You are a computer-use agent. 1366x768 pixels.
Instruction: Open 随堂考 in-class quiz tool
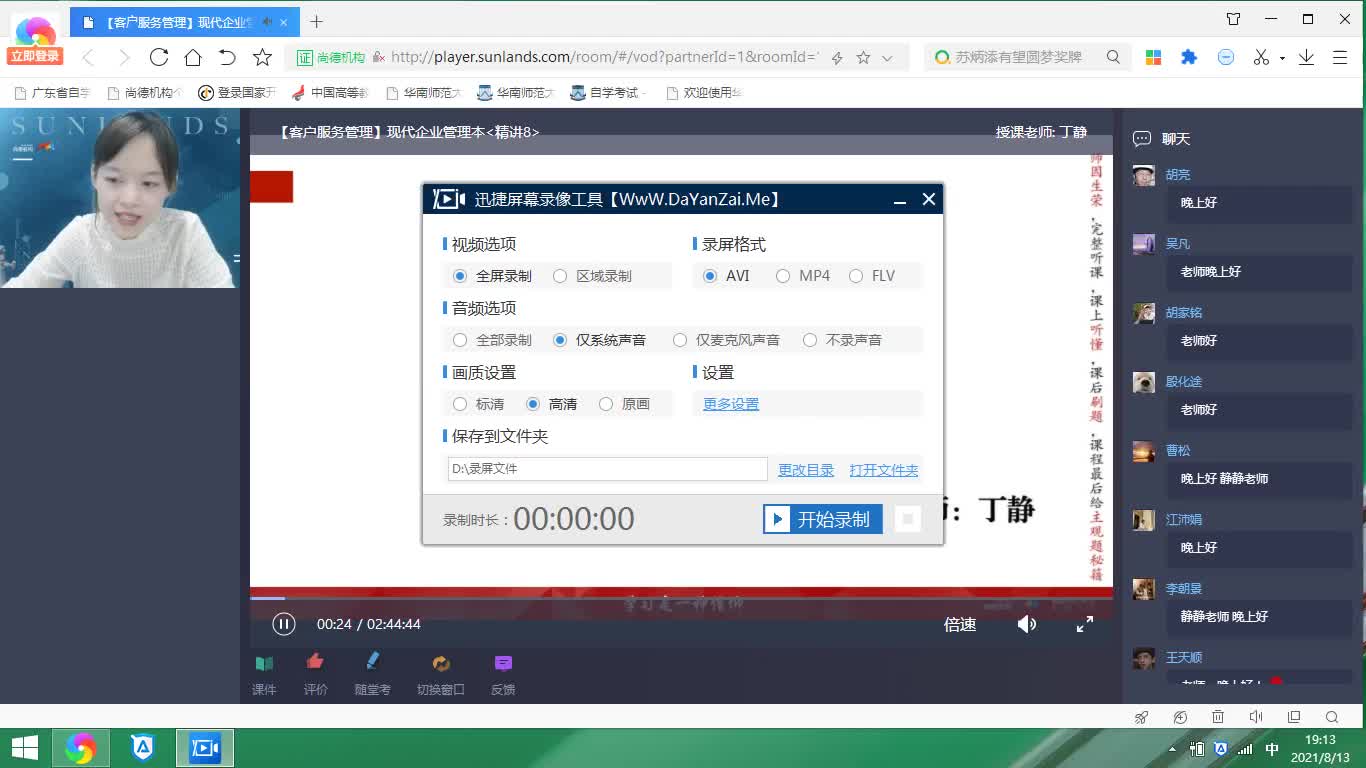(372, 674)
